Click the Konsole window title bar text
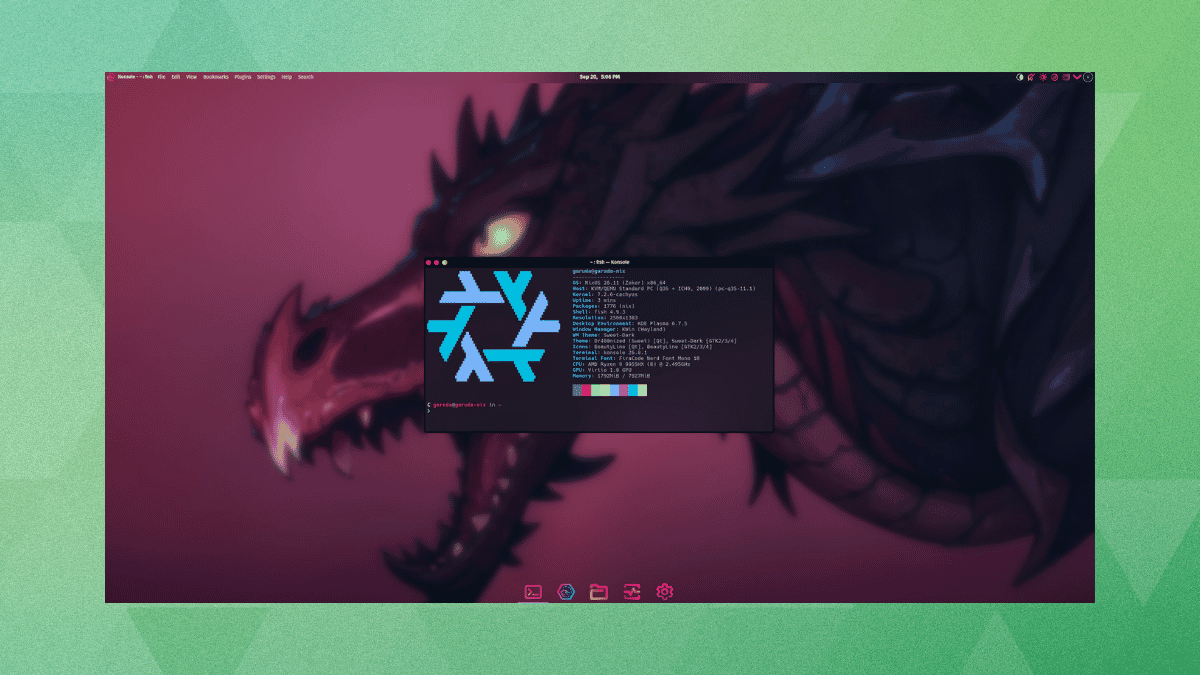The height and width of the screenshot is (675, 1200). (610, 262)
